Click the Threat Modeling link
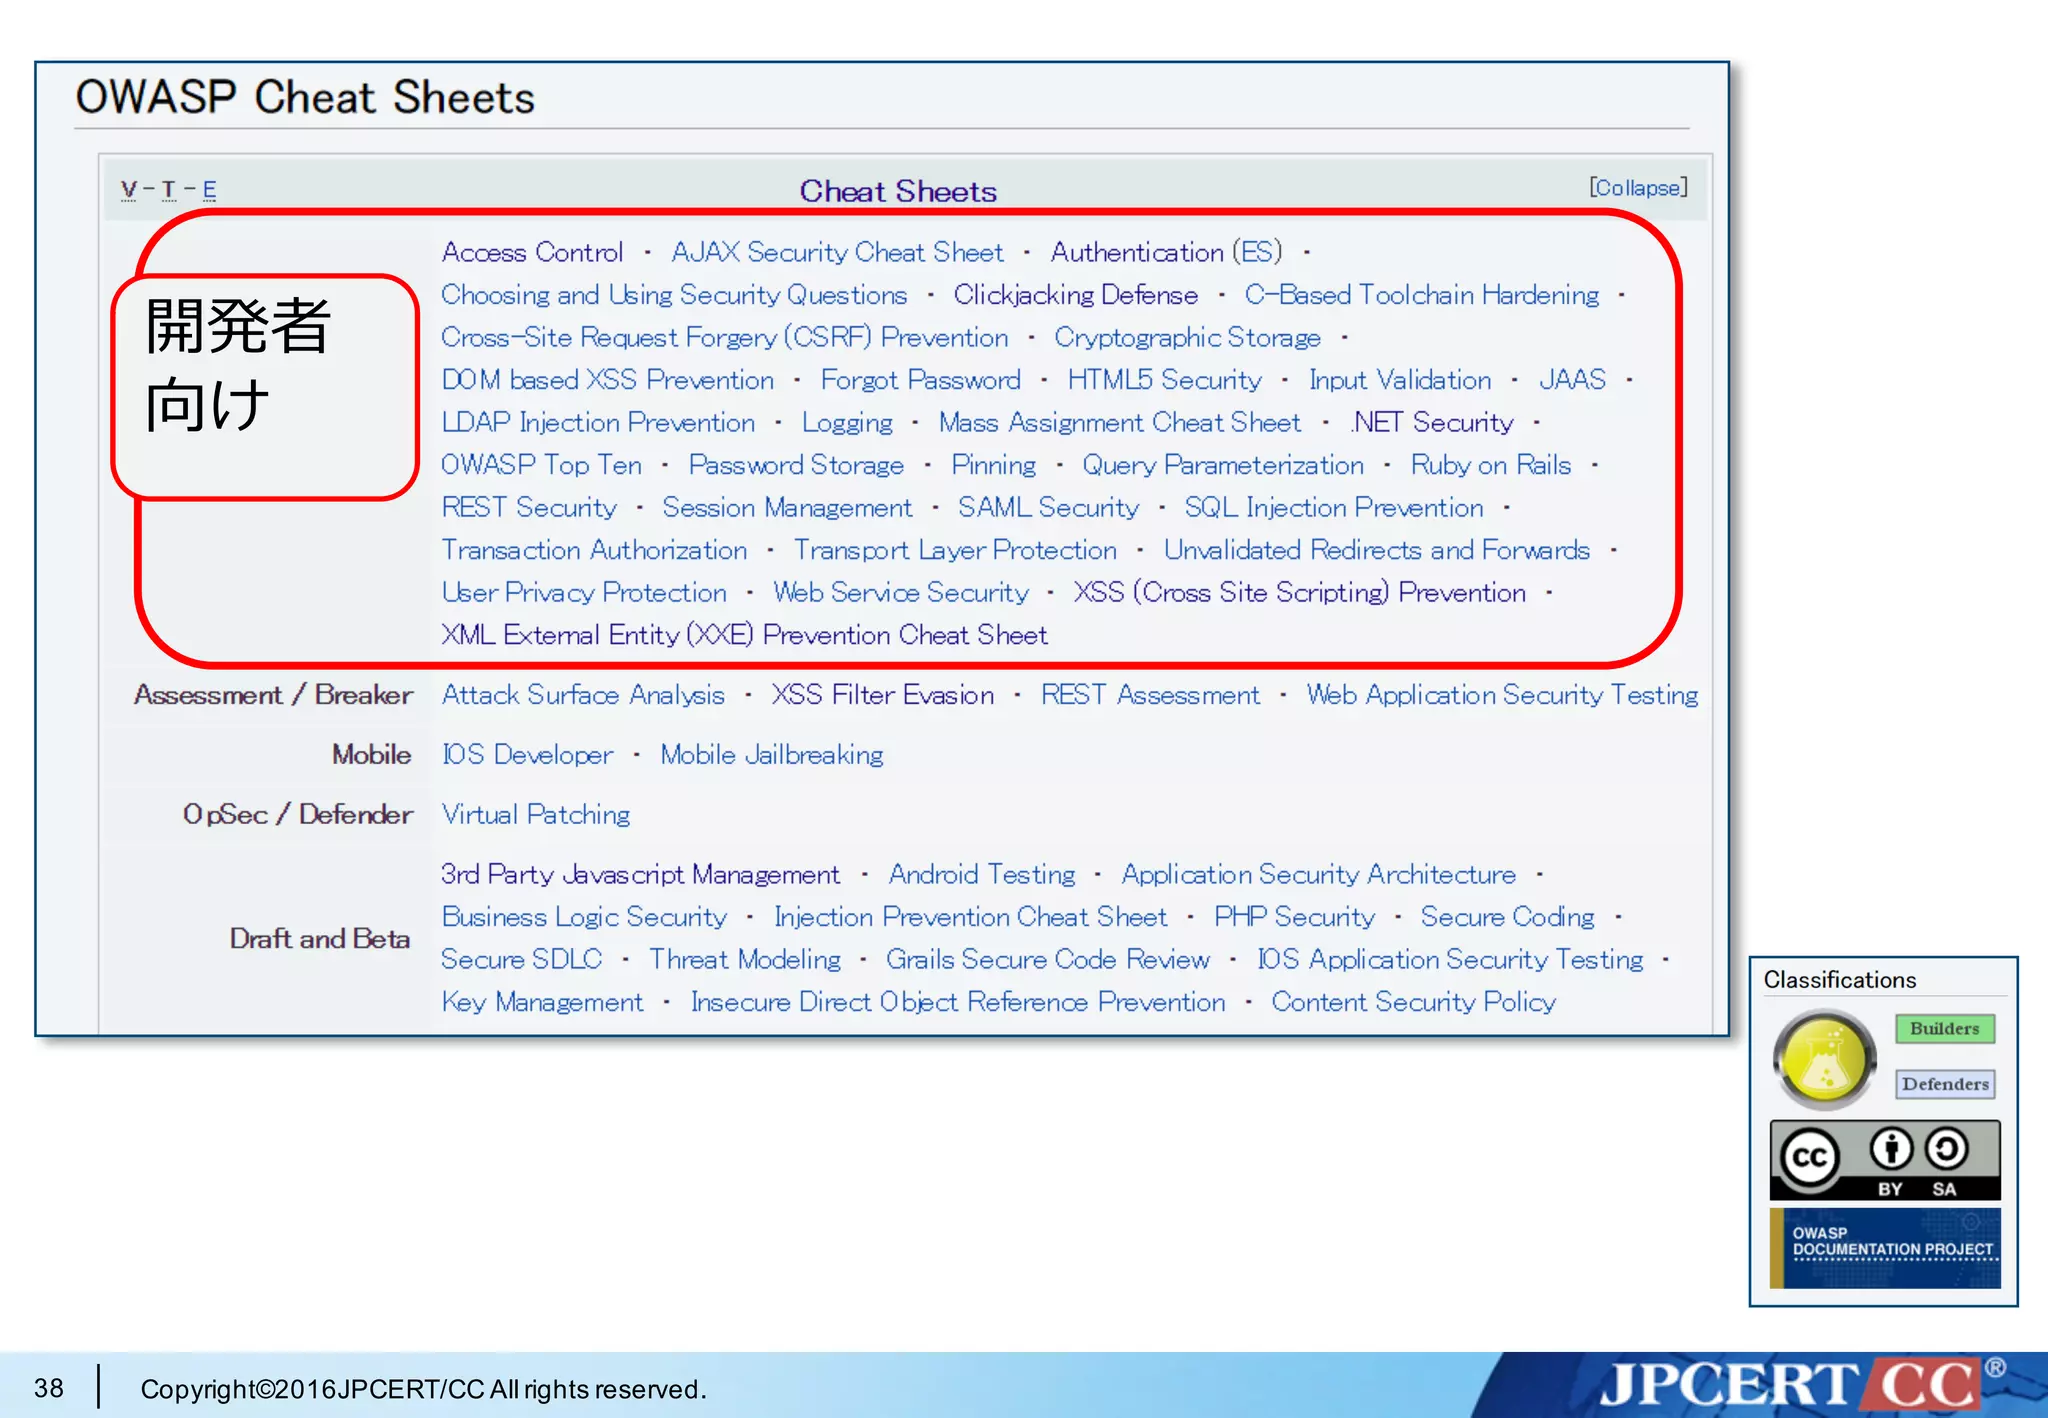 click(745, 960)
